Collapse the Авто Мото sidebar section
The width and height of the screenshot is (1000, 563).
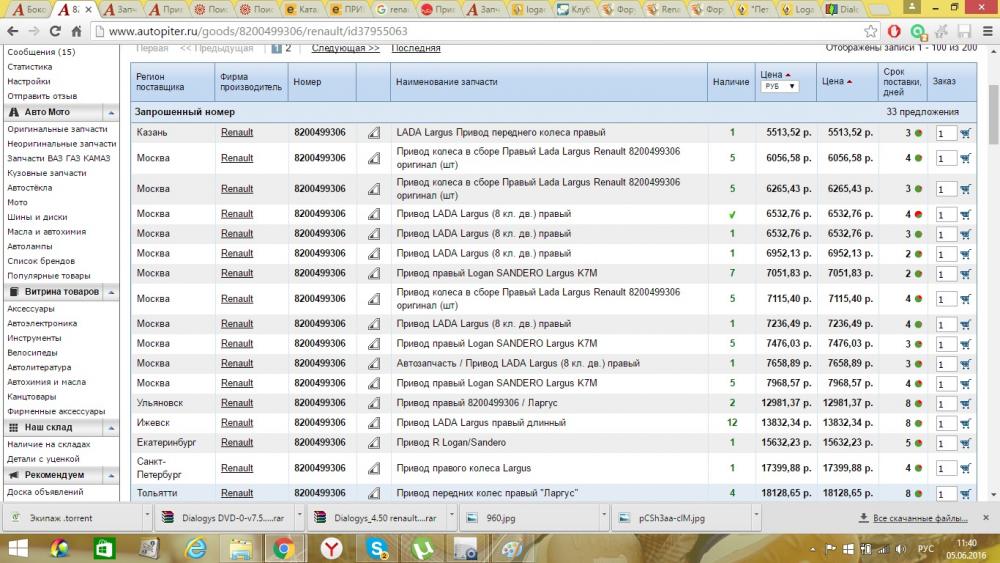(x=111, y=112)
